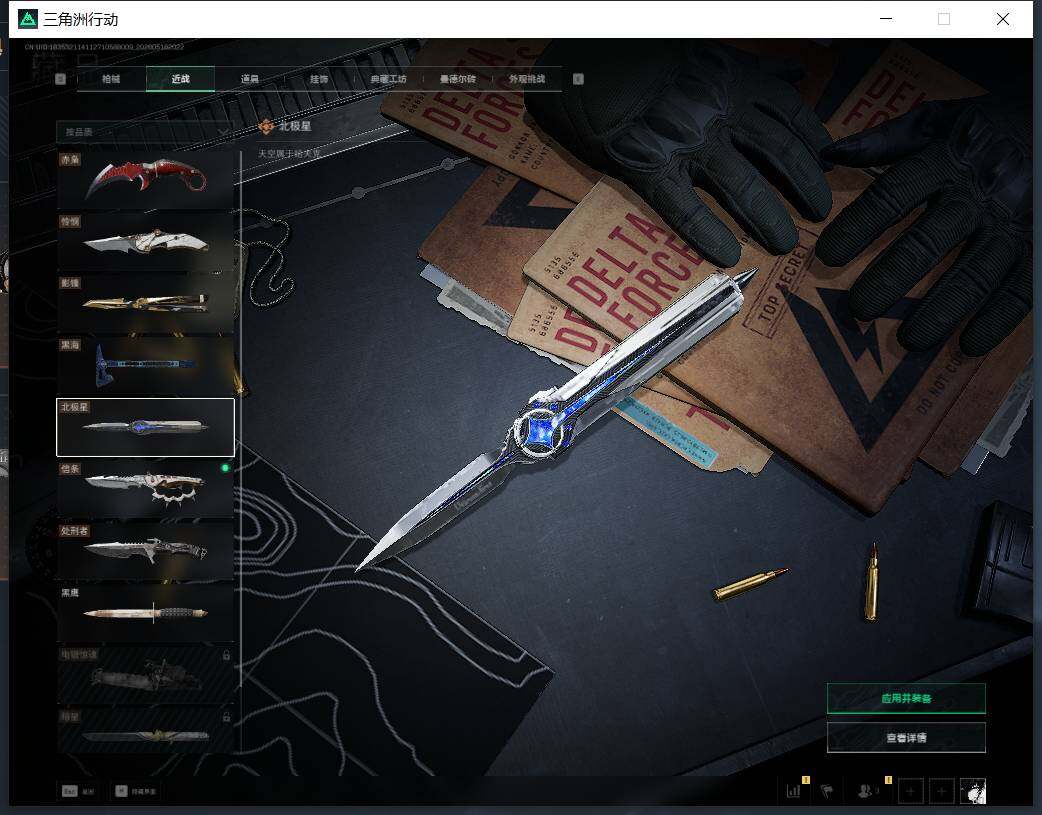Switch to the 外观挑战 tab
Screen dimensions: 1042x815
527,79
